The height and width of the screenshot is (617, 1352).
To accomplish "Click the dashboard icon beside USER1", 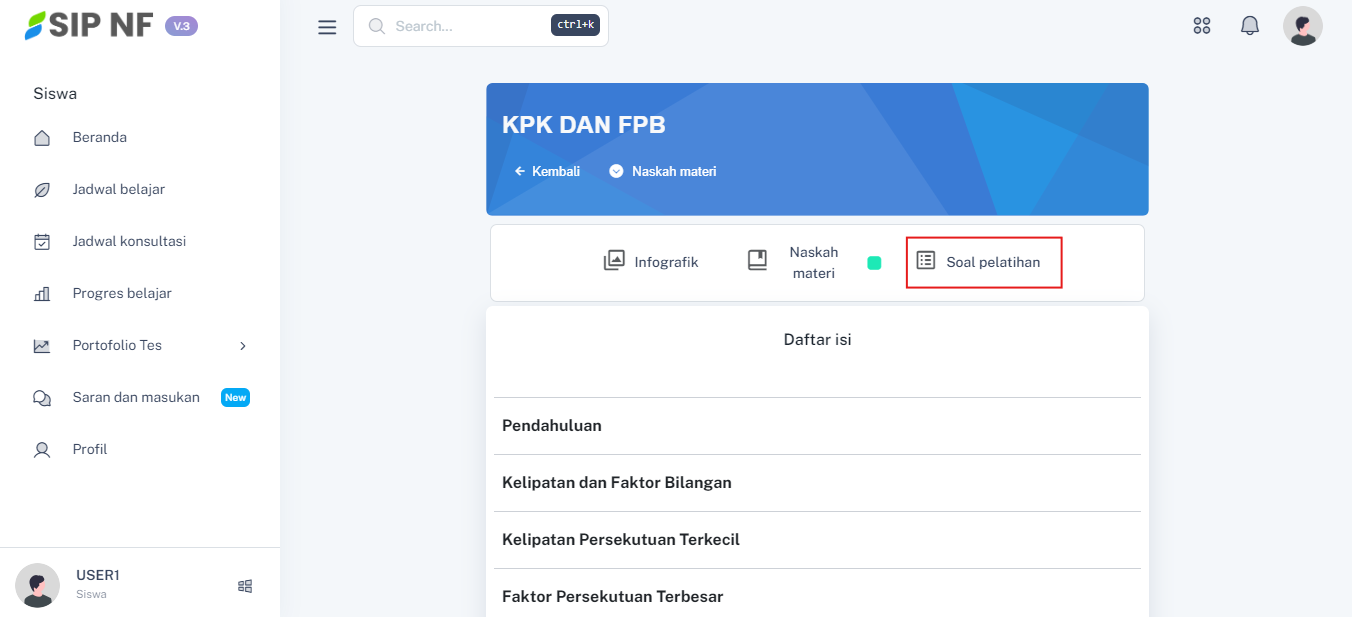I will coord(245,586).
